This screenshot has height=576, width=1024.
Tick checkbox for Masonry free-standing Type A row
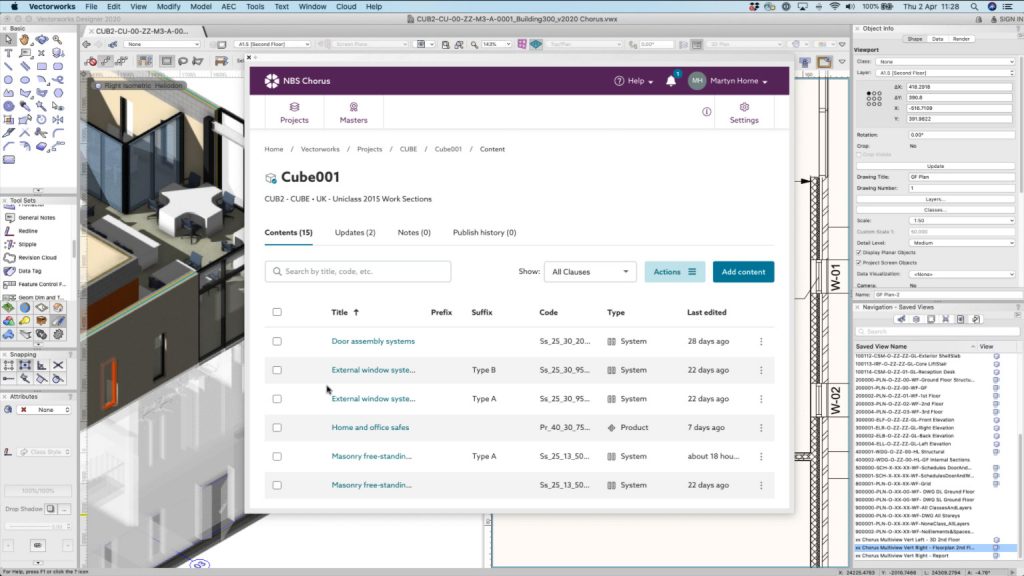(277, 456)
